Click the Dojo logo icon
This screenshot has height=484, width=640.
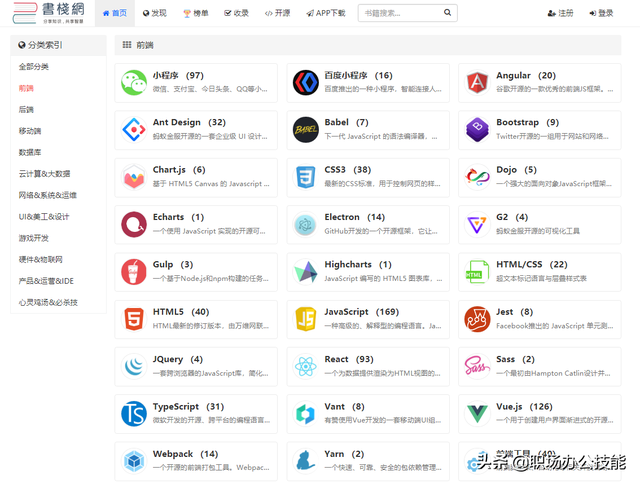(x=477, y=177)
